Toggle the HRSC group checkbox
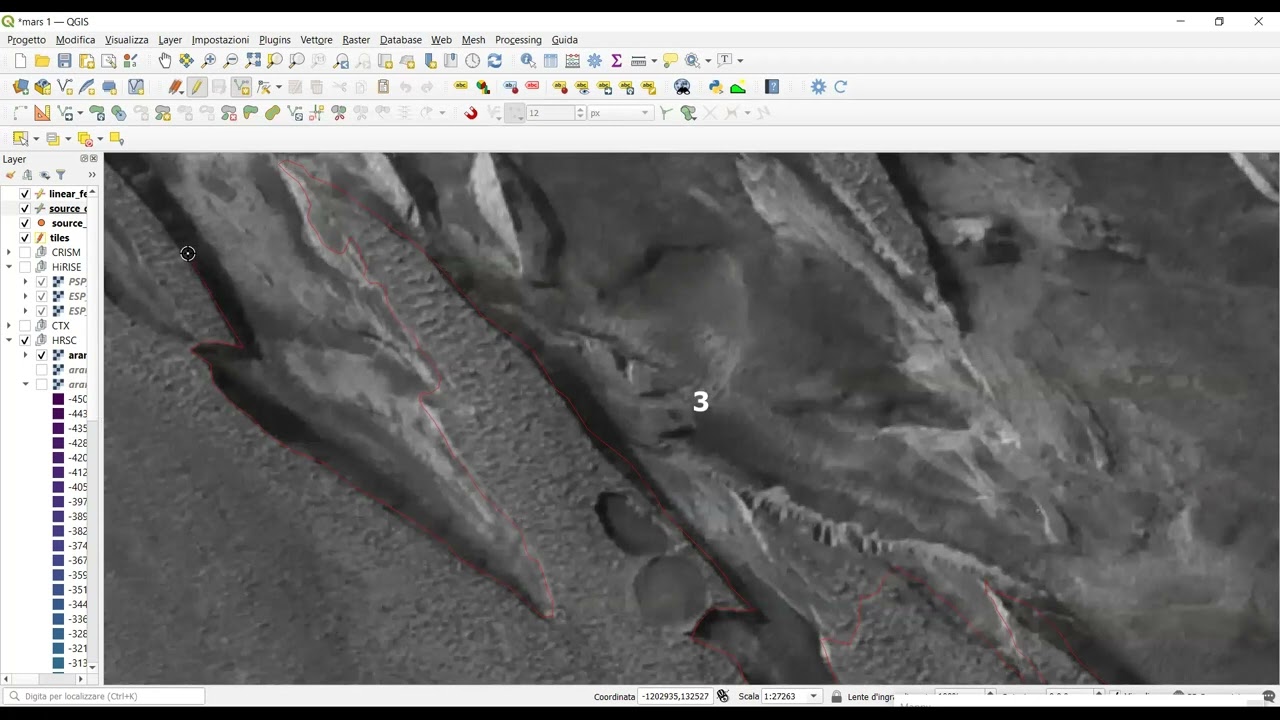 (25, 341)
